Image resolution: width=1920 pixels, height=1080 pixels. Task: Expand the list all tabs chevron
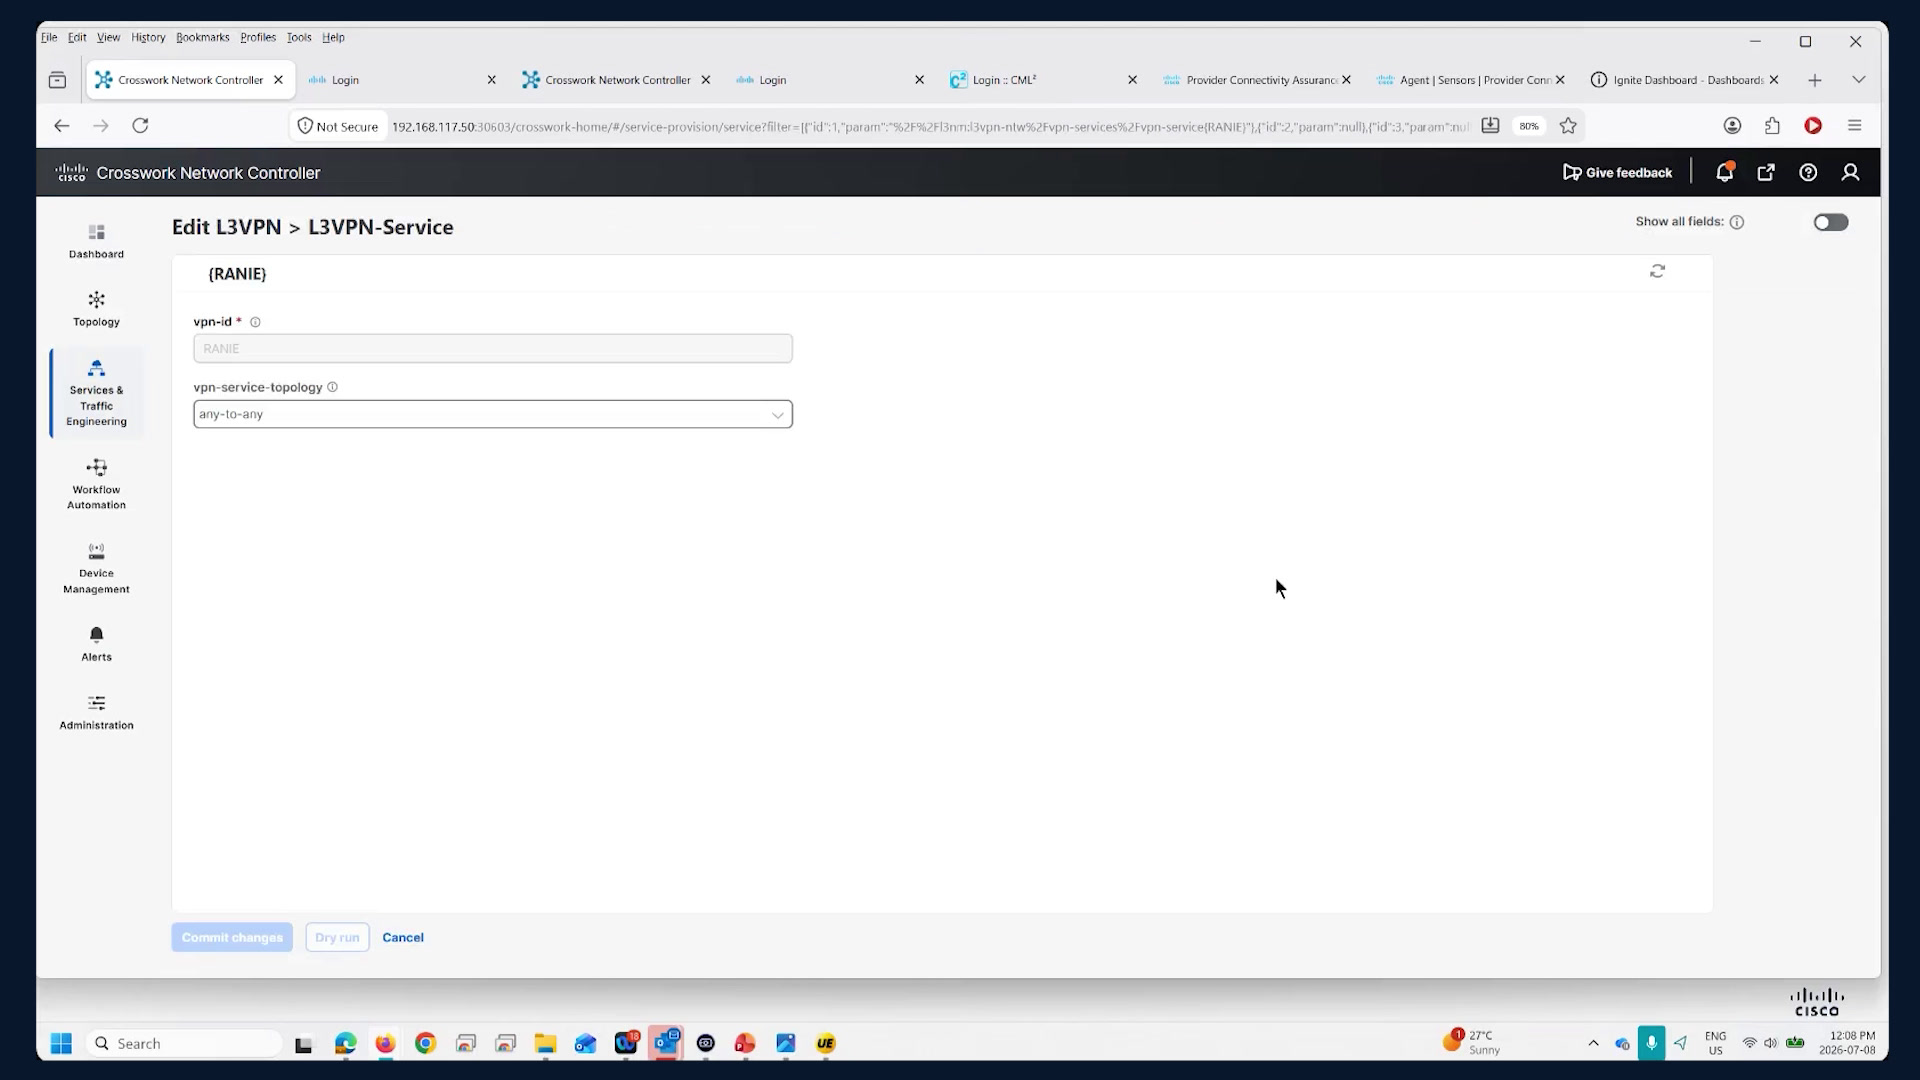click(x=1858, y=79)
